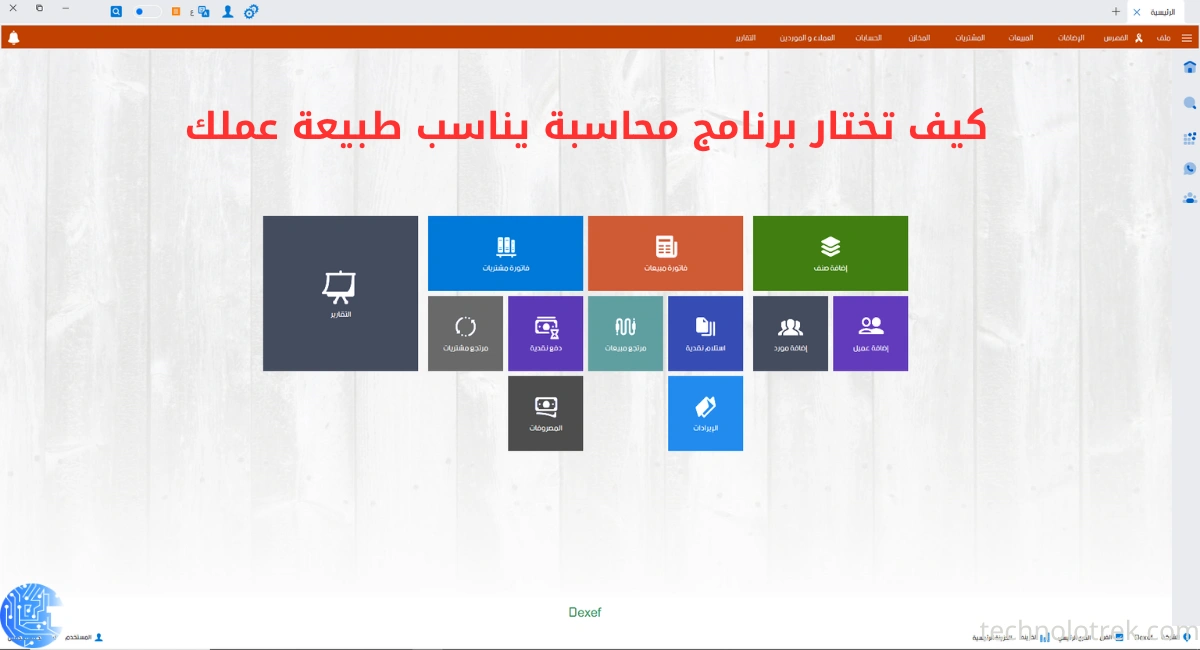Open the Purchase Invoice tile (فاتورة مشتريات)
The width and height of the screenshot is (1200, 650).
505,253
